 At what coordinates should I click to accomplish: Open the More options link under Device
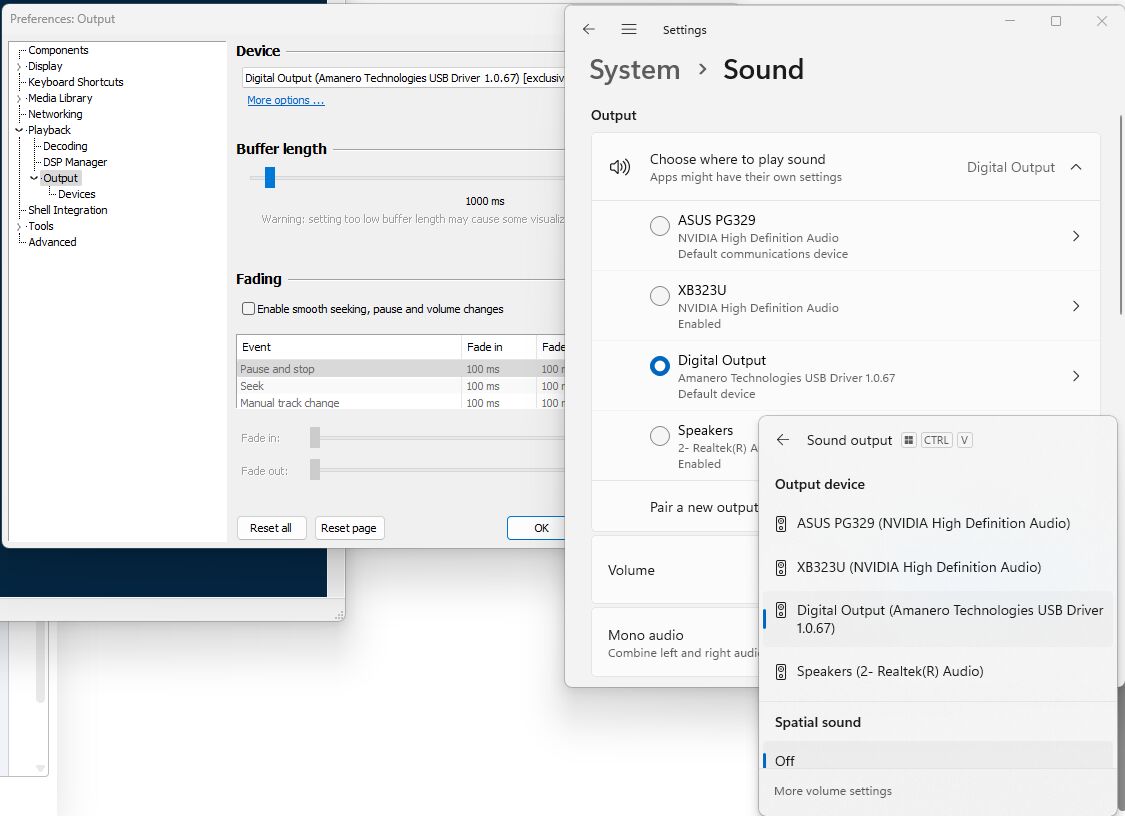(x=286, y=100)
